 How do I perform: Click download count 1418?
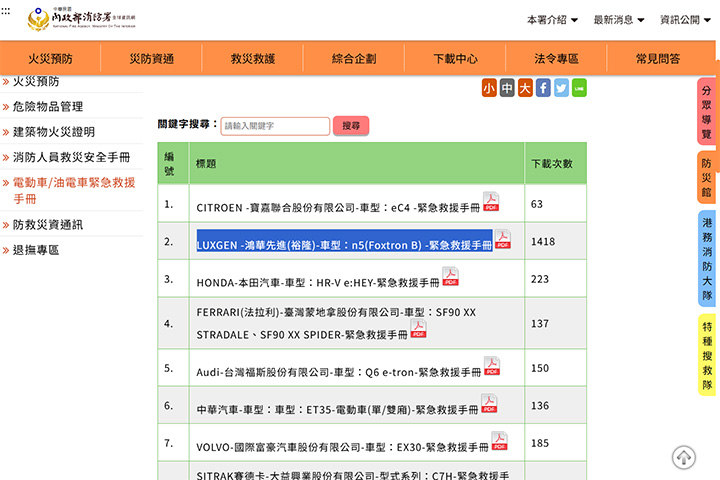tap(543, 242)
